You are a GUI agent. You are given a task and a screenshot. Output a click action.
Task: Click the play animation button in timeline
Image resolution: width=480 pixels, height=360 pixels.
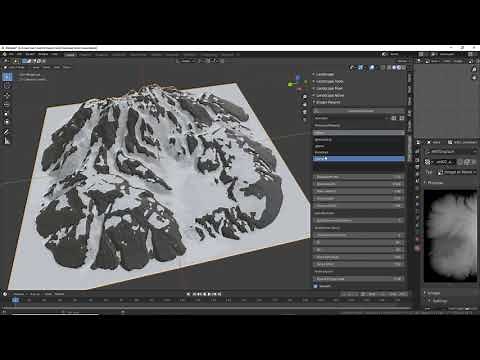[209, 294]
